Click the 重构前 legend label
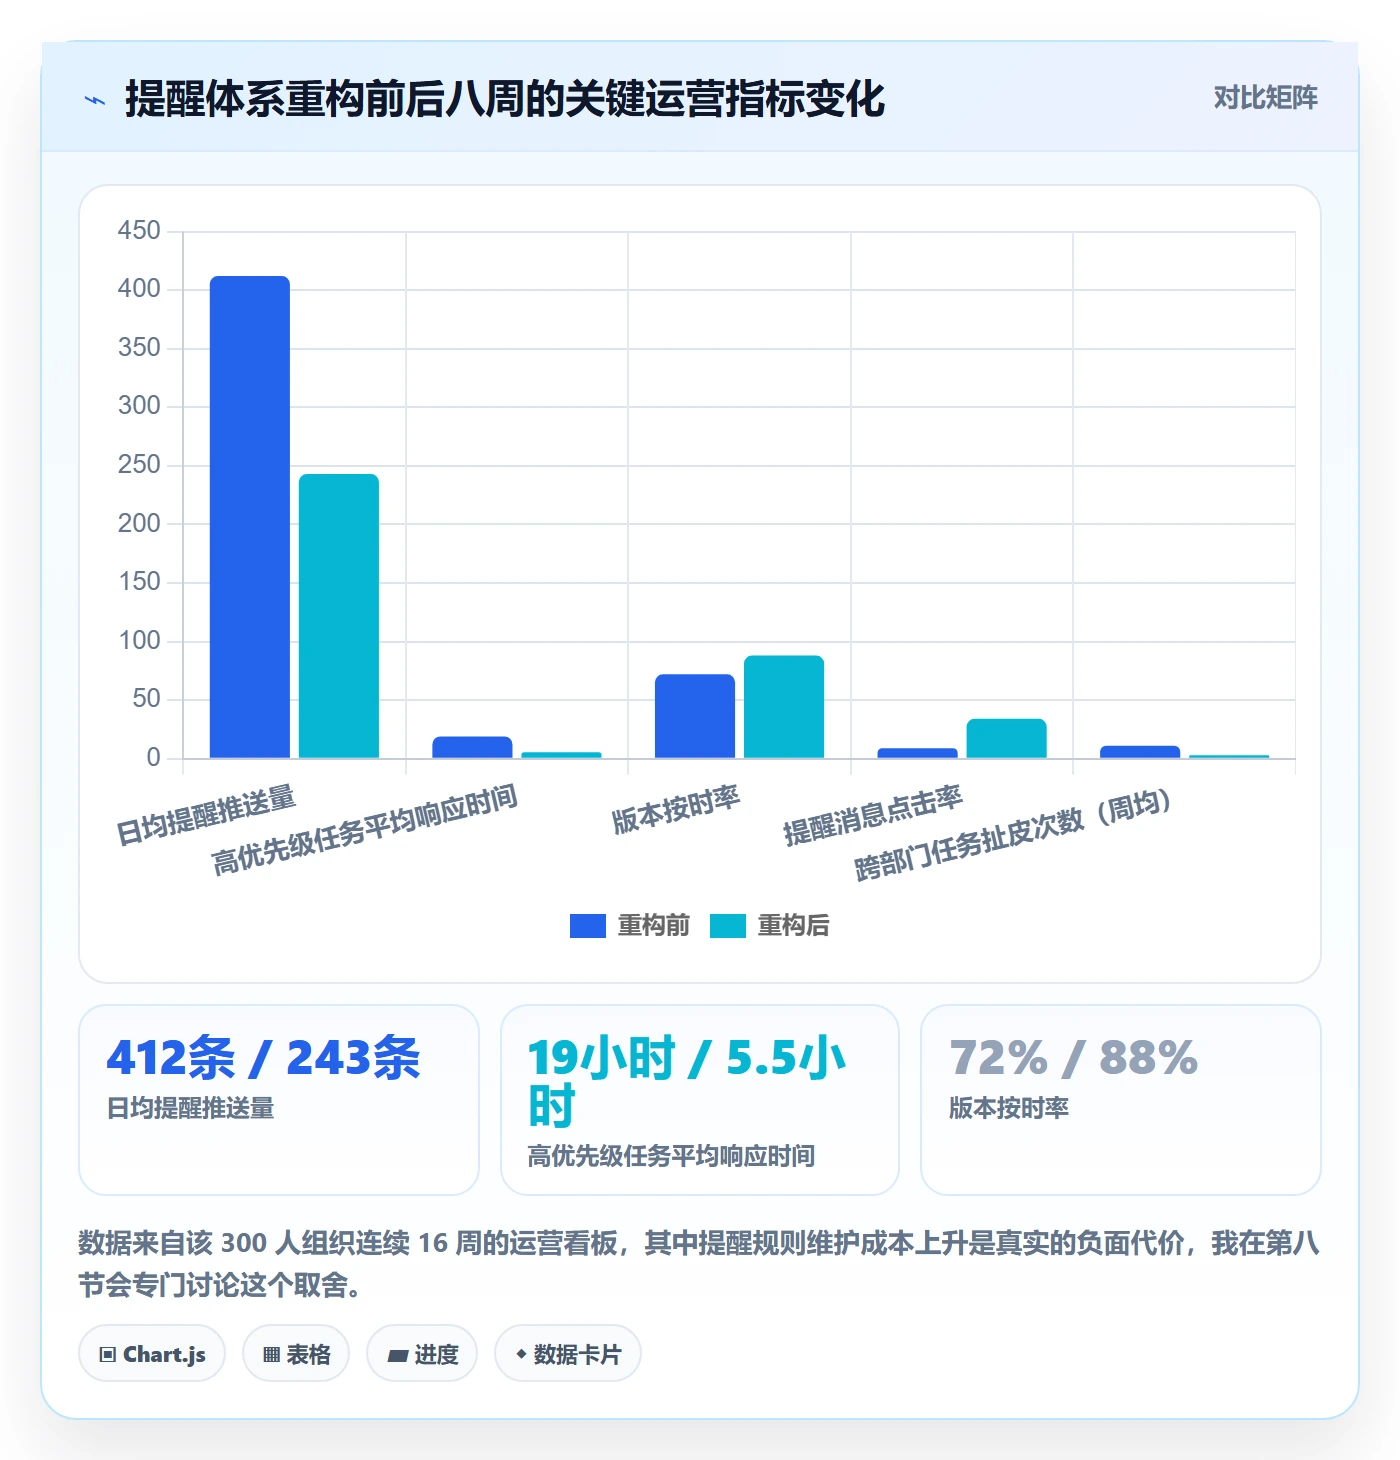The height and width of the screenshot is (1460, 1400). 653,926
